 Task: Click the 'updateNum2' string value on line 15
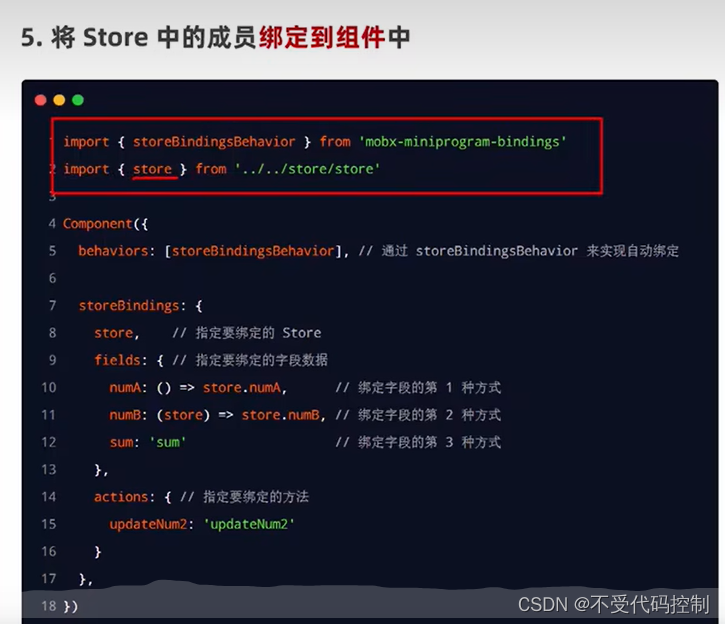click(x=249, y=524)
